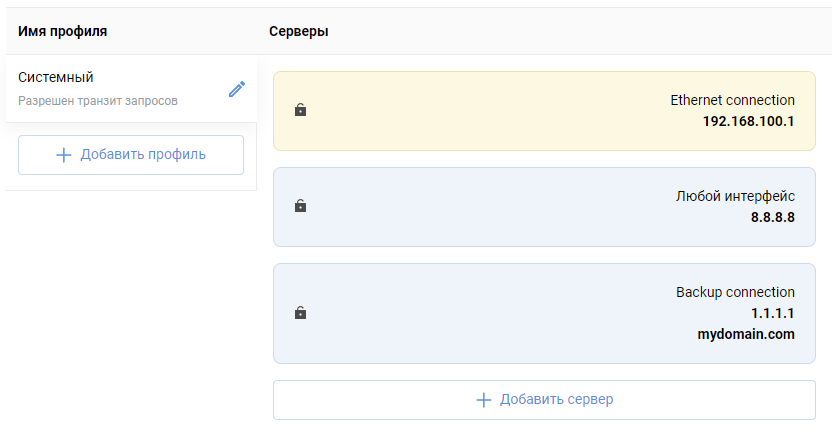This screenshot has width=832, height=435.
Task: Click empty area of the yellow Ethernet card
Action: pyautogui.click(x=480, y=111)
